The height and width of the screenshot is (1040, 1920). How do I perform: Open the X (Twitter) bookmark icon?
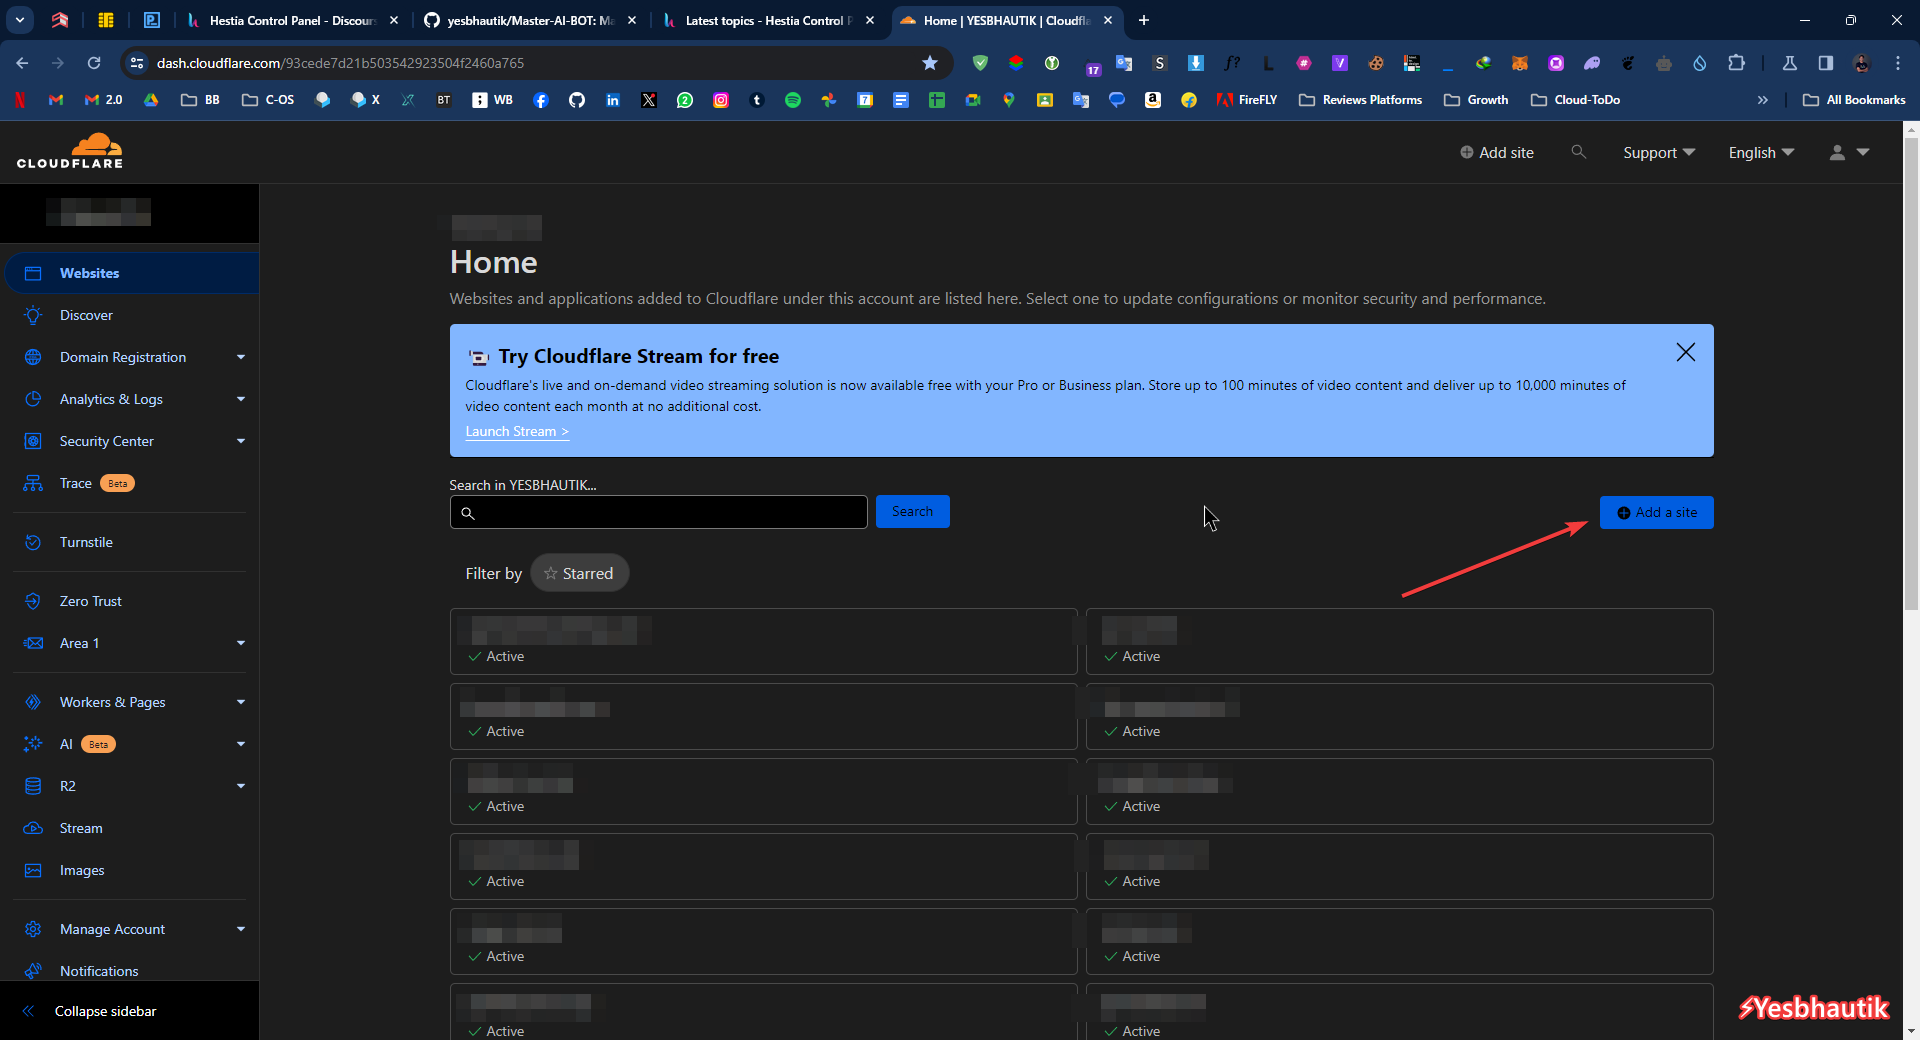coord(649,100)
